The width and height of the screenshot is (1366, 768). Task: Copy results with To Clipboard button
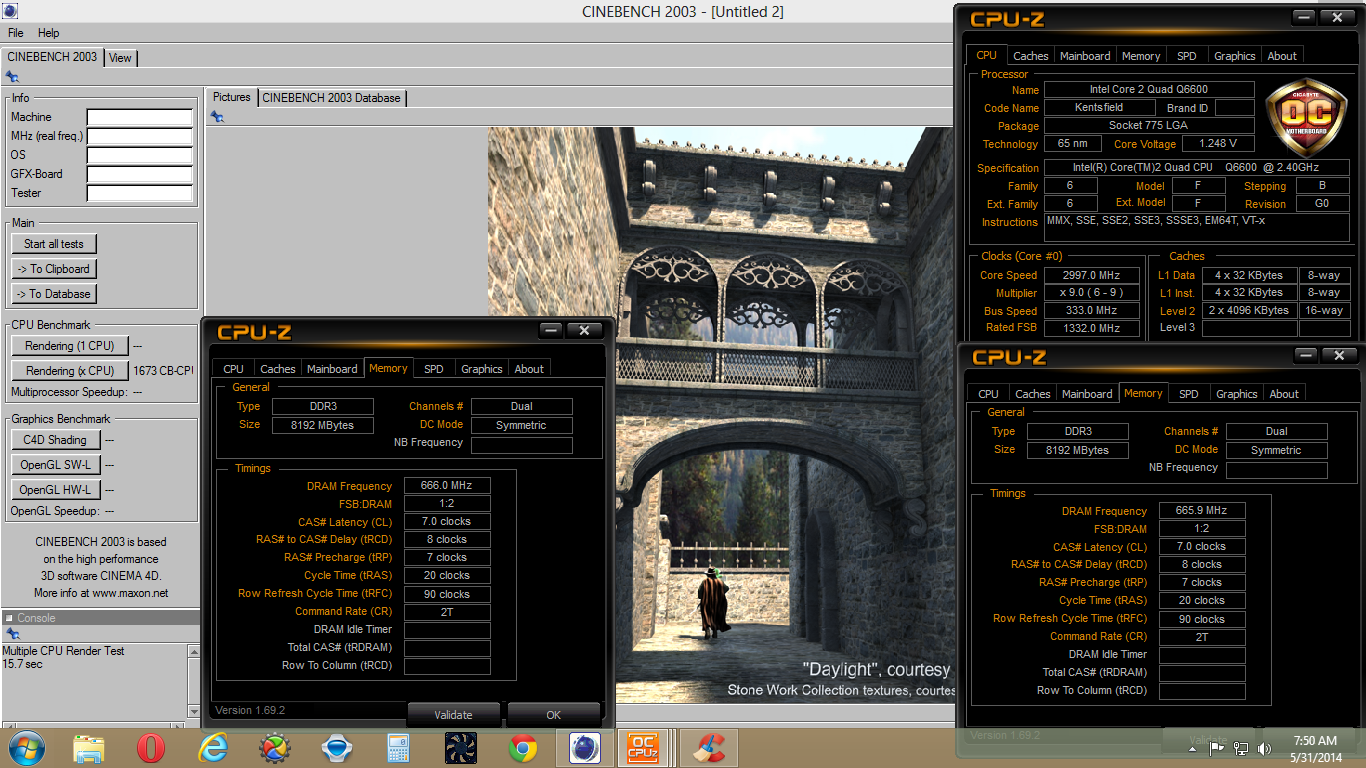pyautogui.click(x=54, y=269)
